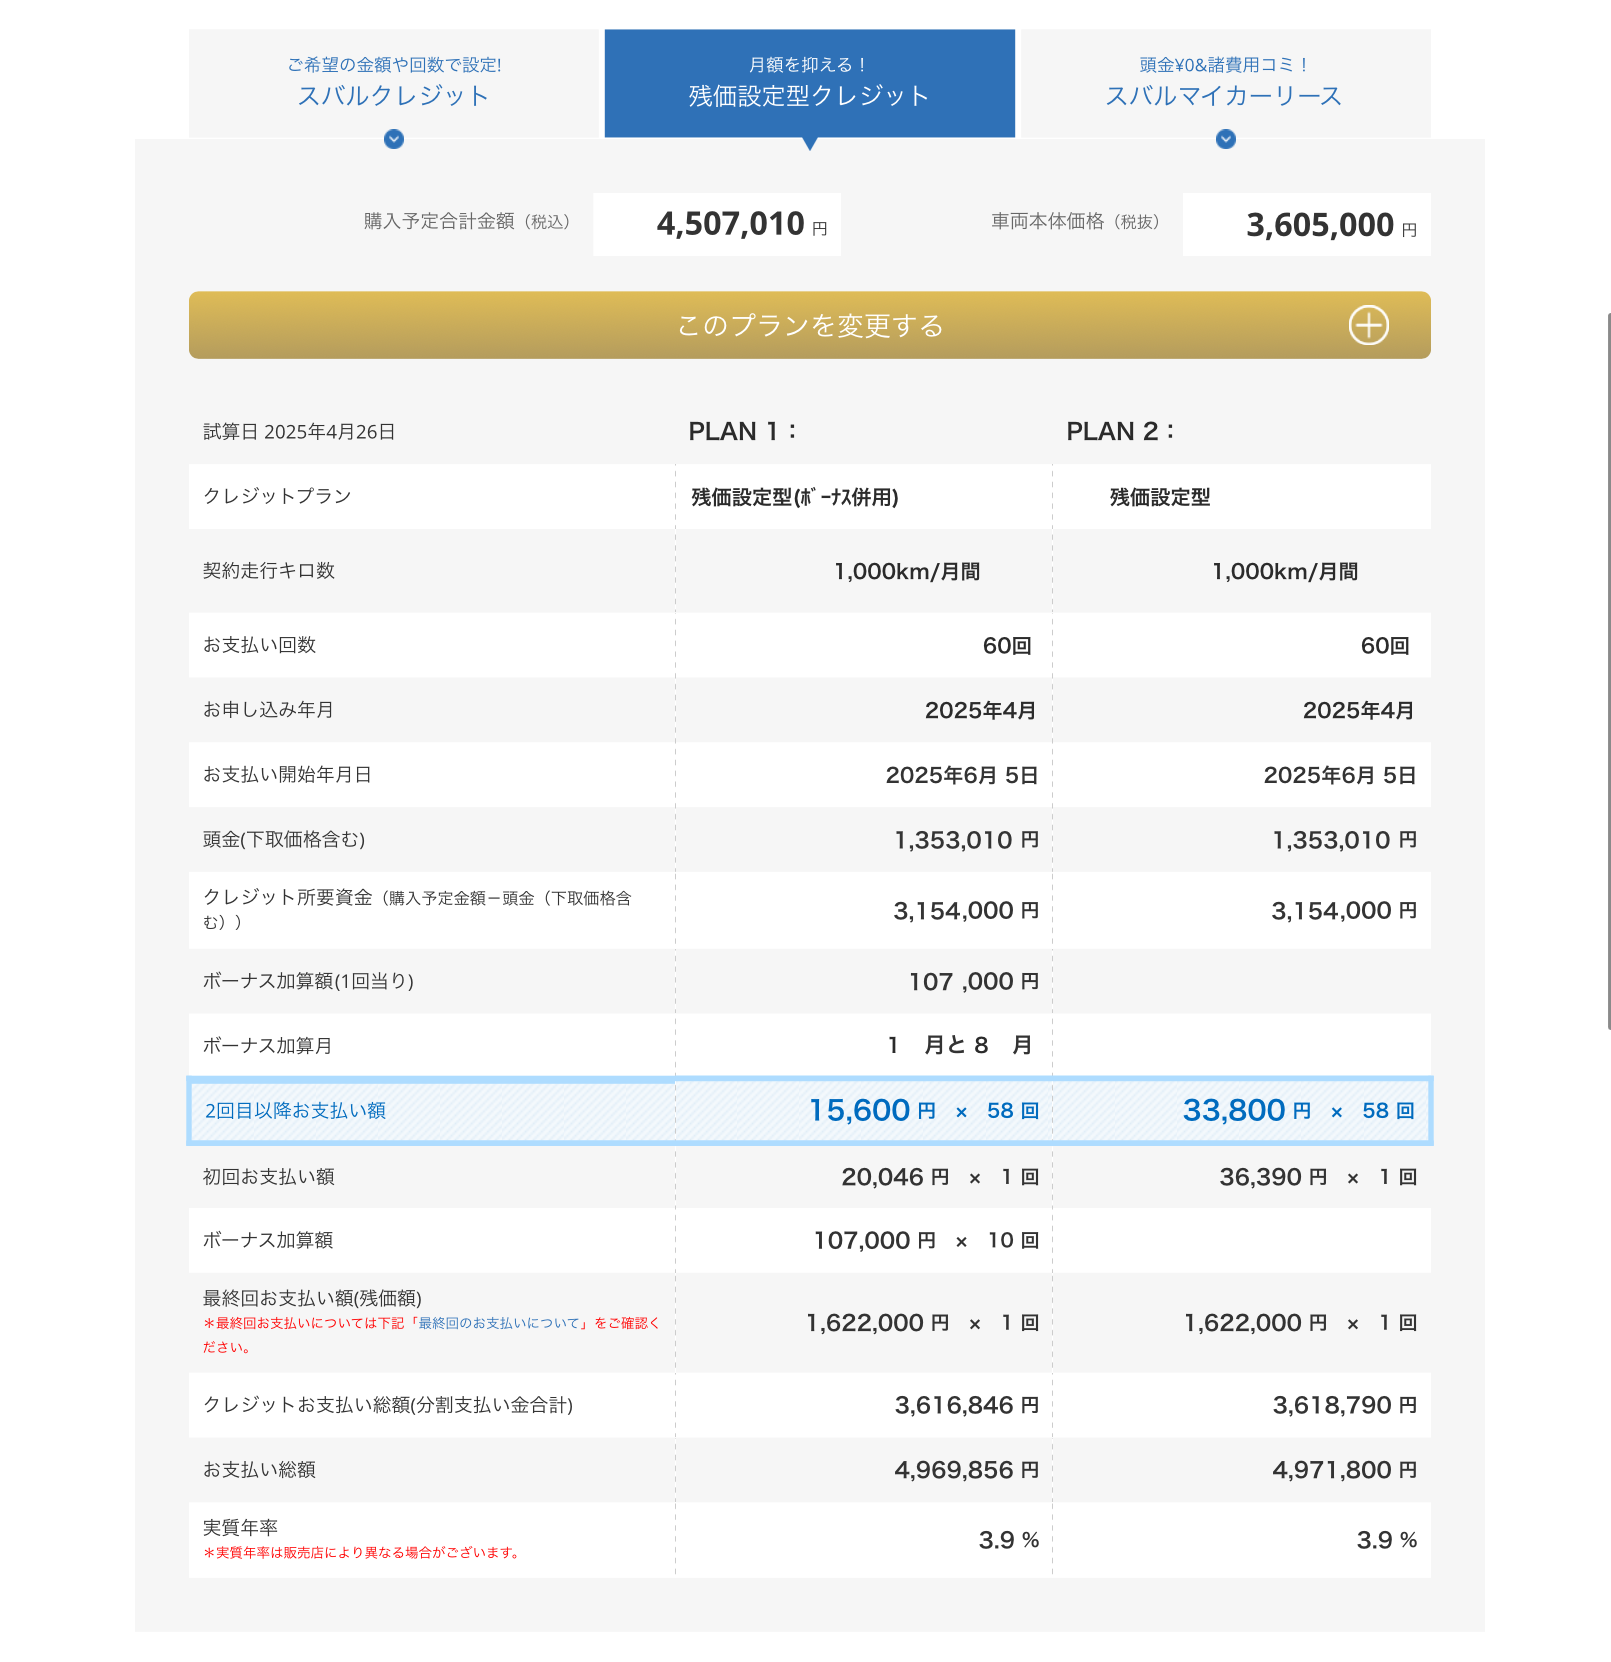The width and height of the screenshot is (1611, 1662).
Task: Select purchase total value 4,507,010 円
Action: [x=741, y=224]
